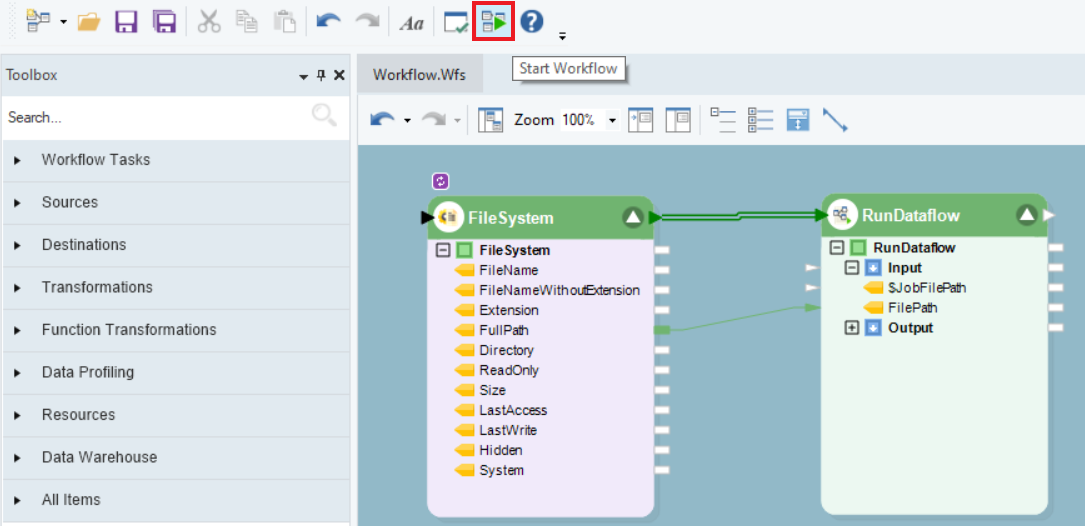
Task: Collapse the RunDataflow object with triangle button
Action: (x=1026, y=214)
